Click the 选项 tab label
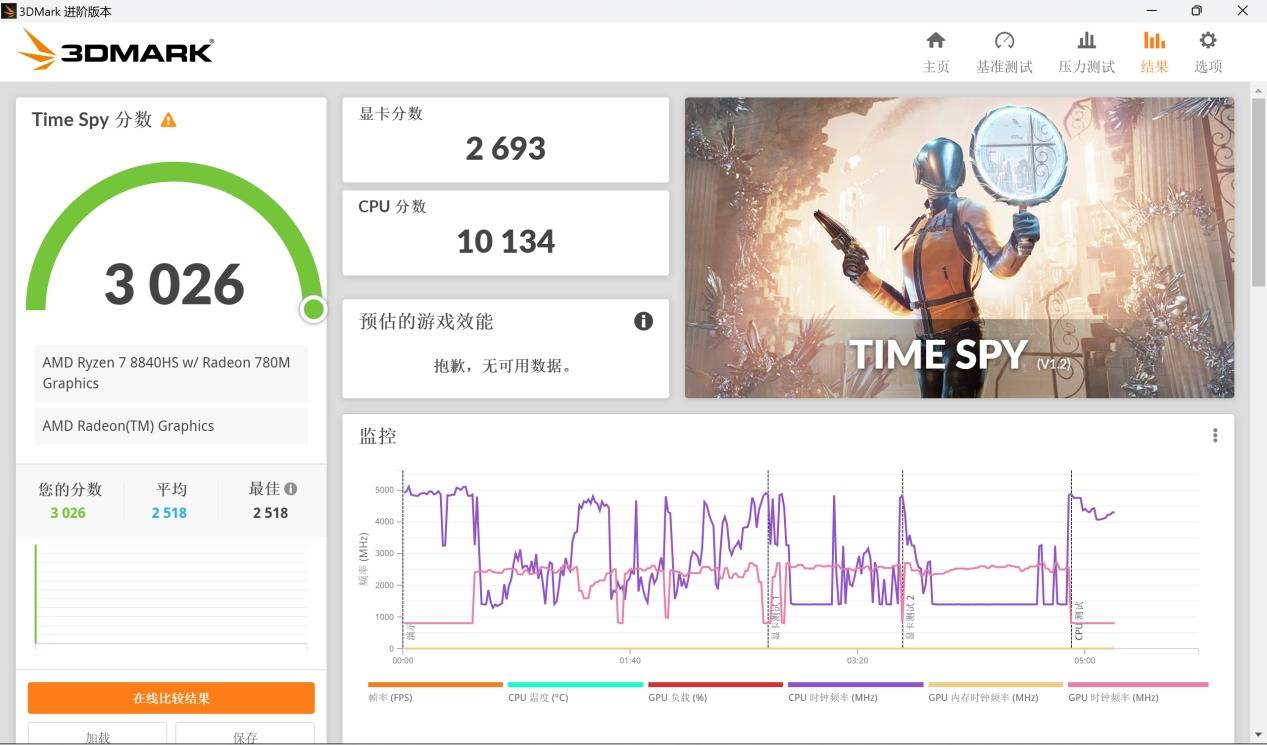This screenshot has width=1267, height=745. pyautogui.click(x=1208, y=67)
